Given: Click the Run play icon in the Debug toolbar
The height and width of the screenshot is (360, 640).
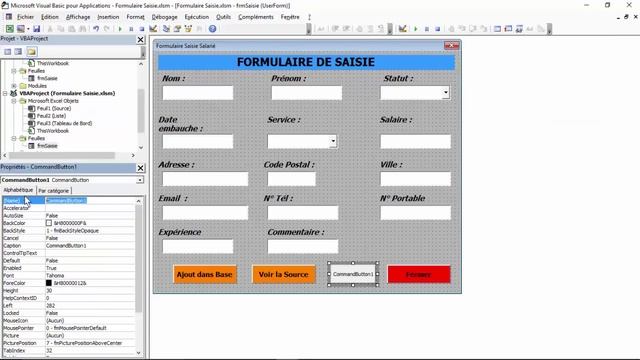Looking at the screenshot, I should (416, 29).
